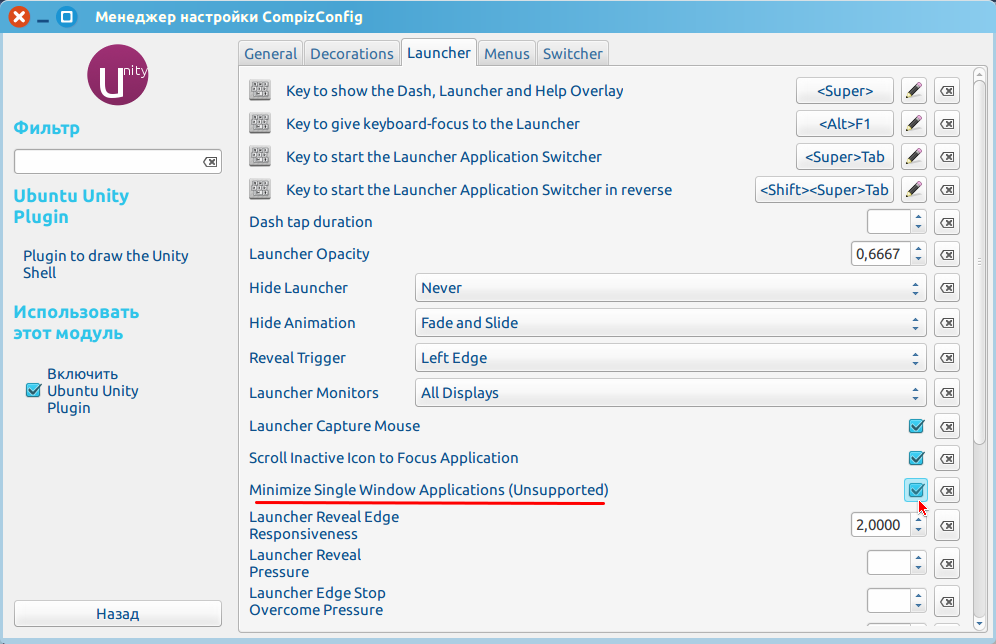Edit the keyboard-focus Launcher binding pencil
The height and width of the screenshot is (644, 996).
click(913, 124)
